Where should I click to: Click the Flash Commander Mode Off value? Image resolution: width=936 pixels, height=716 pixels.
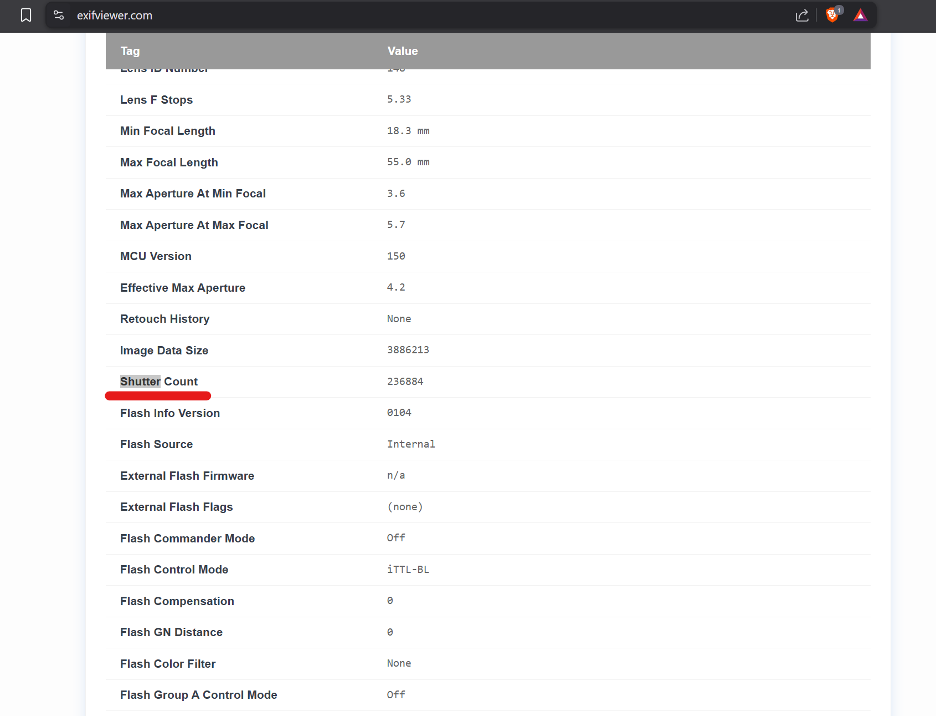coord(396,537)
